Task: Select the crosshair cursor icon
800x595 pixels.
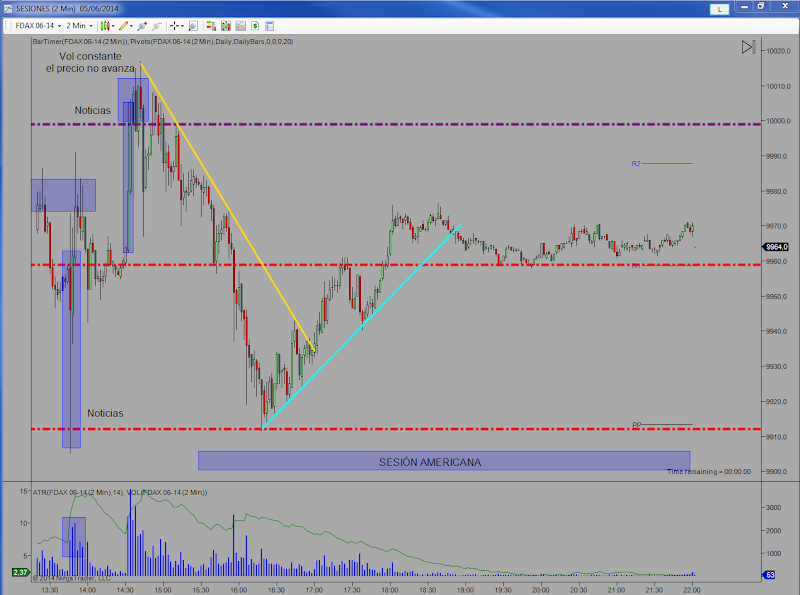Action: pos(174,26)
